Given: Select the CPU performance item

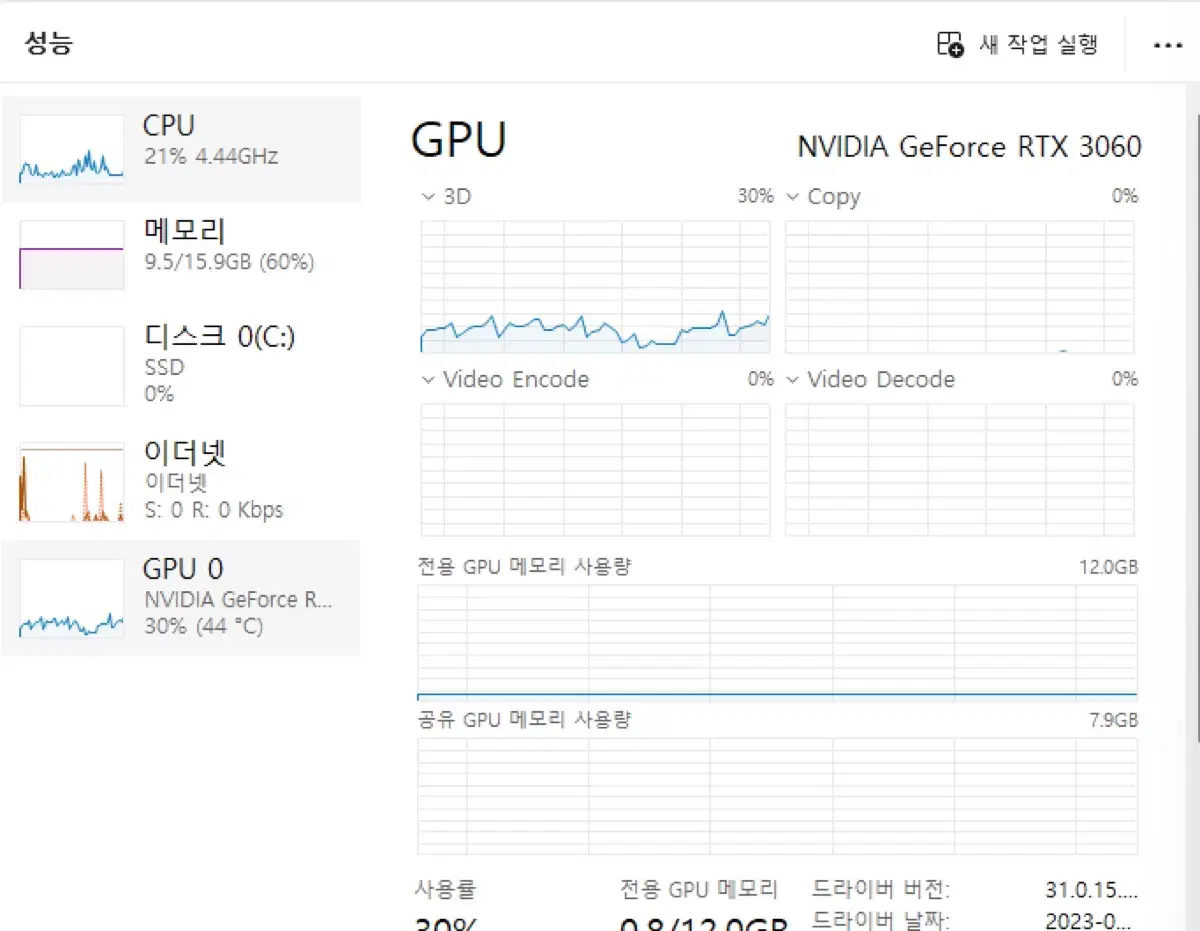Looking at the screenshot, I should coord(181,149).
